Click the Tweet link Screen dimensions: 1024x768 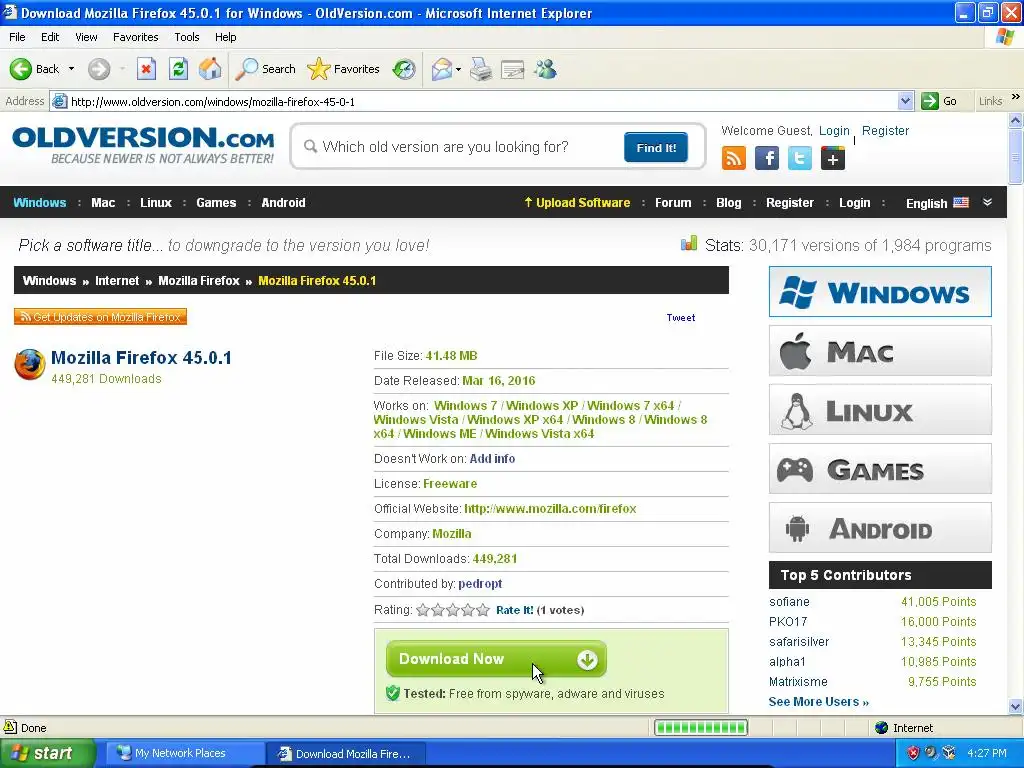680,317
